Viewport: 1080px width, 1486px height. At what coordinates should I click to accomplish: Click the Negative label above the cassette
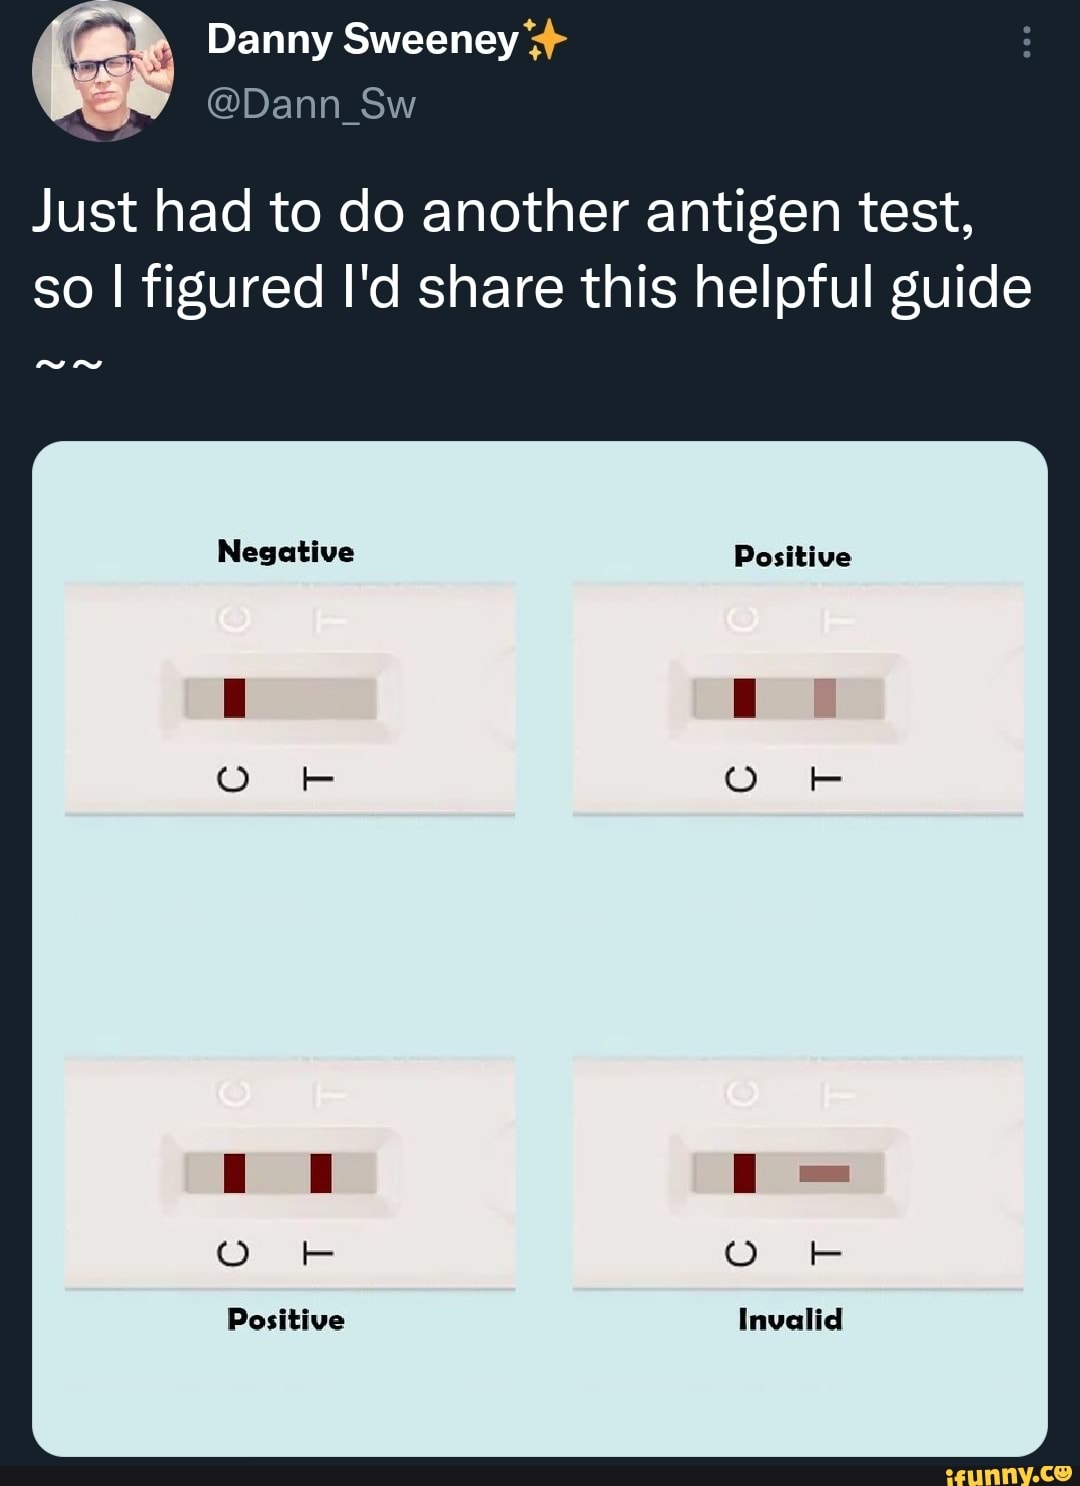click(x=286, y=551)
